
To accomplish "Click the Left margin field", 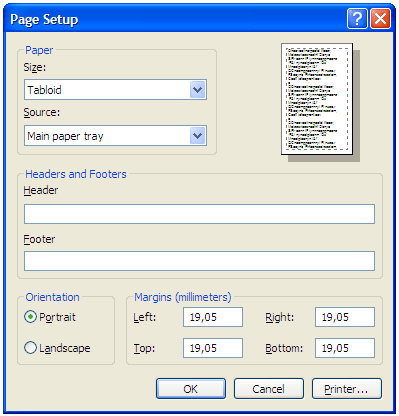I will (213, 317).
